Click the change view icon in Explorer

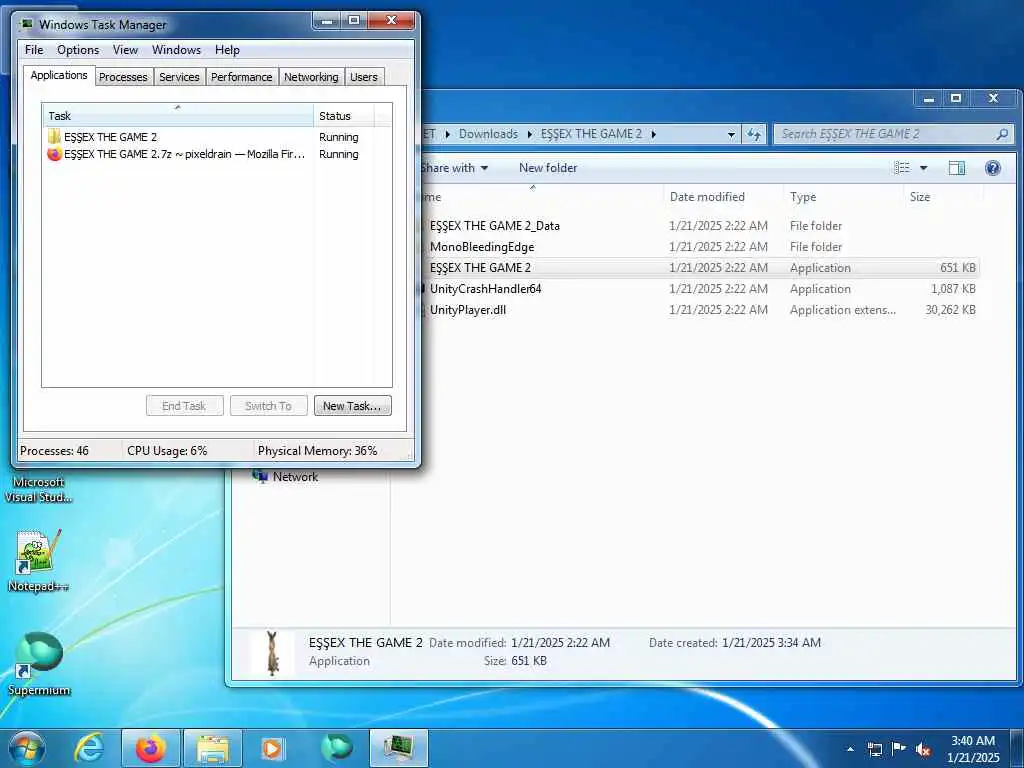902,168
